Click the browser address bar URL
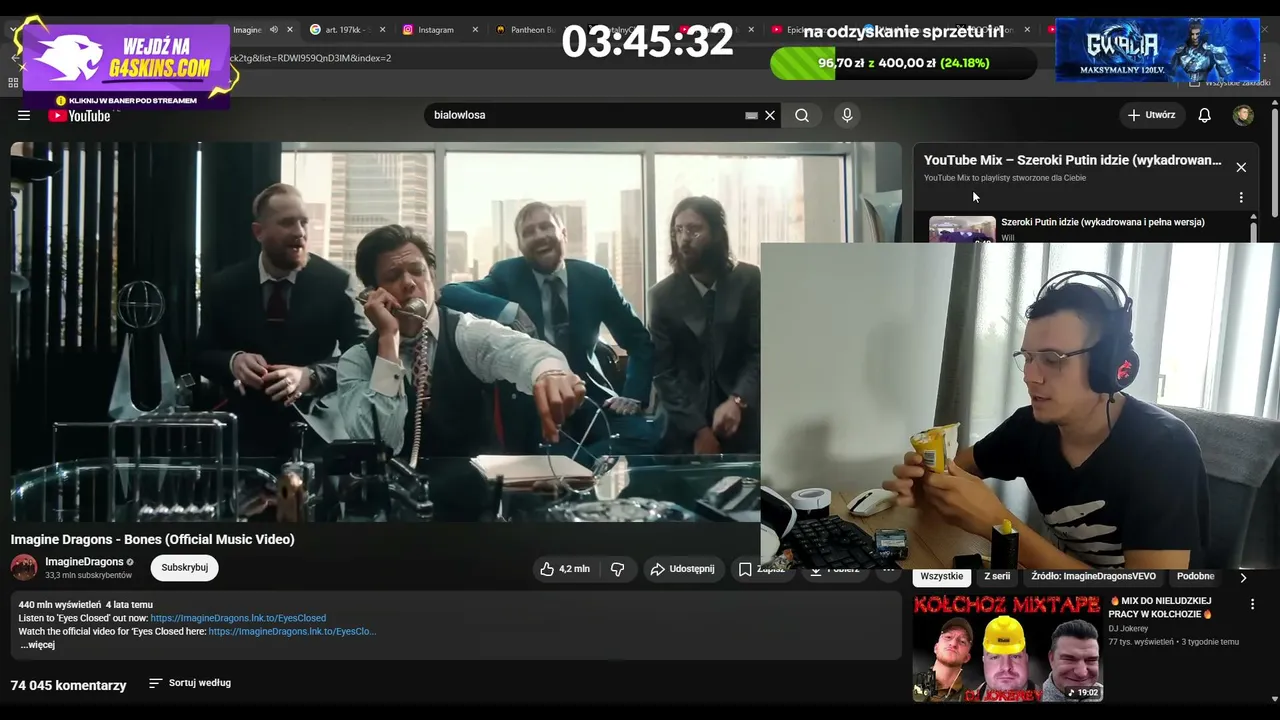This screenshot has width=1280, height=720. (310, 58)
